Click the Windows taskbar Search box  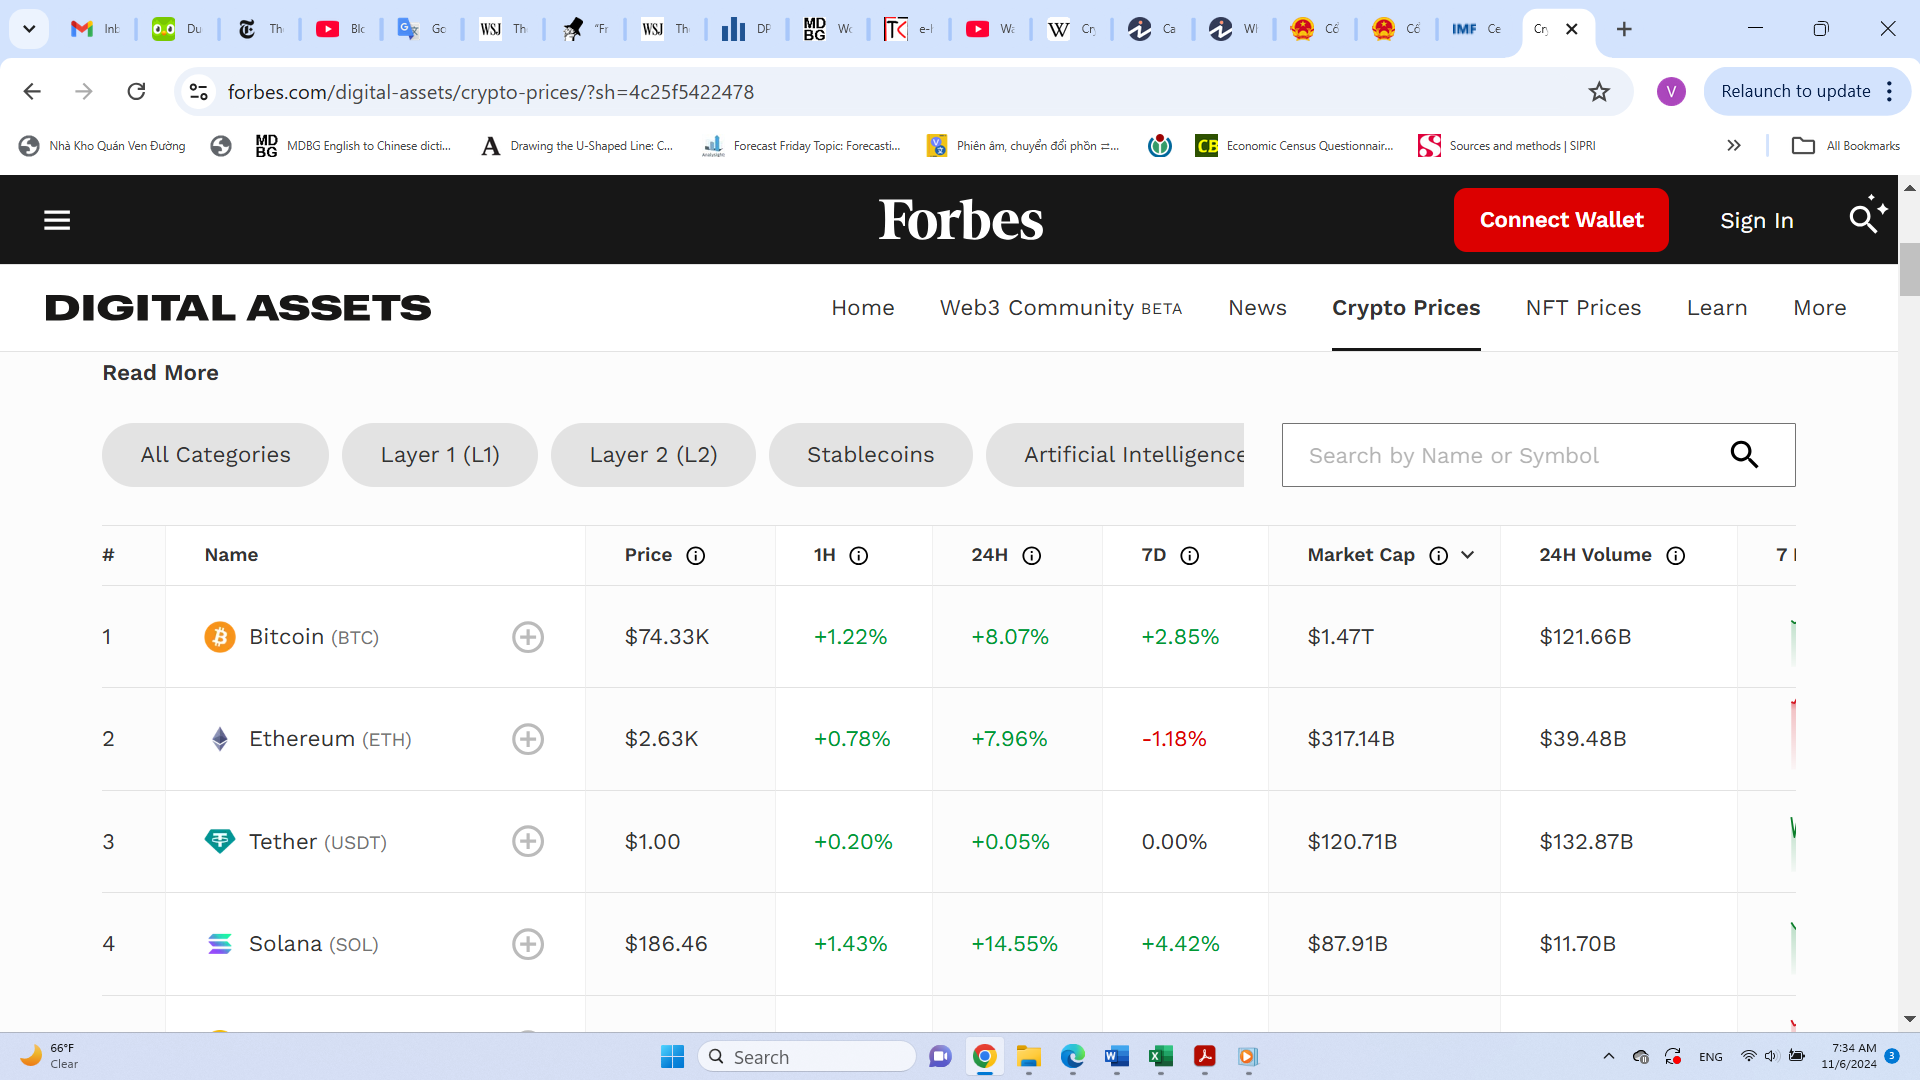[806, 1057]
